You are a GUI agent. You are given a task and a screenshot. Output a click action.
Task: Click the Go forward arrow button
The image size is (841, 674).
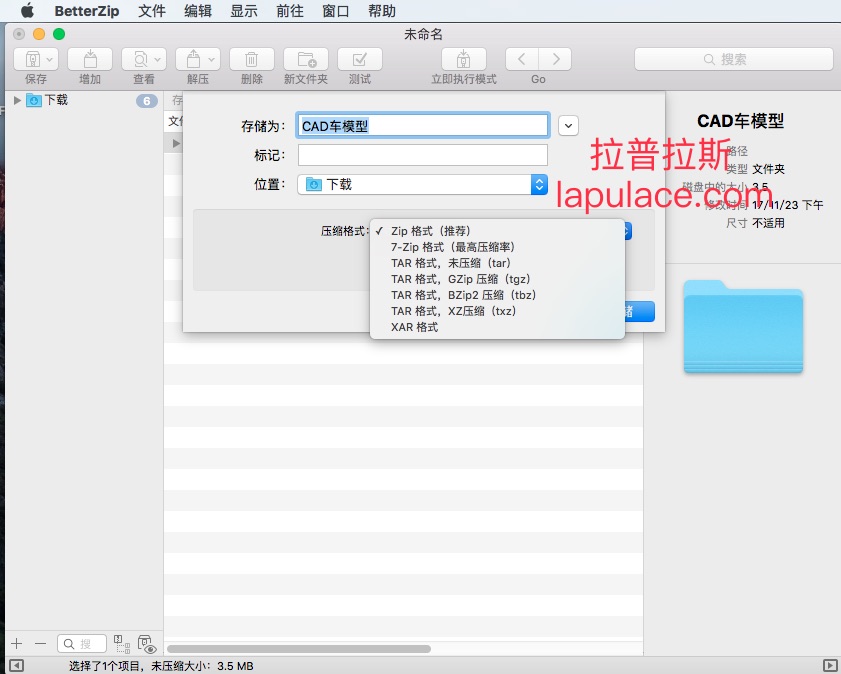555,60
